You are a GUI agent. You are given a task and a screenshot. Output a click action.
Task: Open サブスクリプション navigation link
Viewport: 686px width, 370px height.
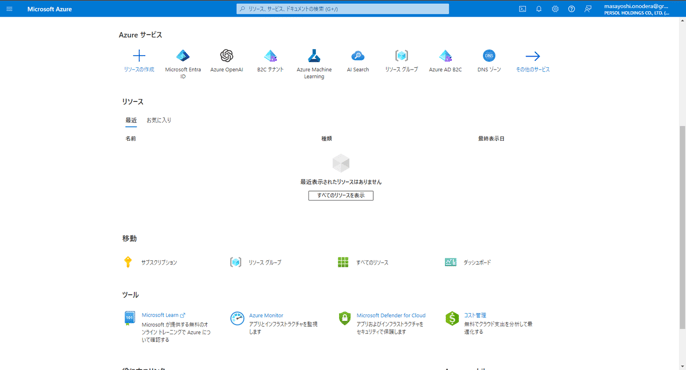tap(159, 262)
